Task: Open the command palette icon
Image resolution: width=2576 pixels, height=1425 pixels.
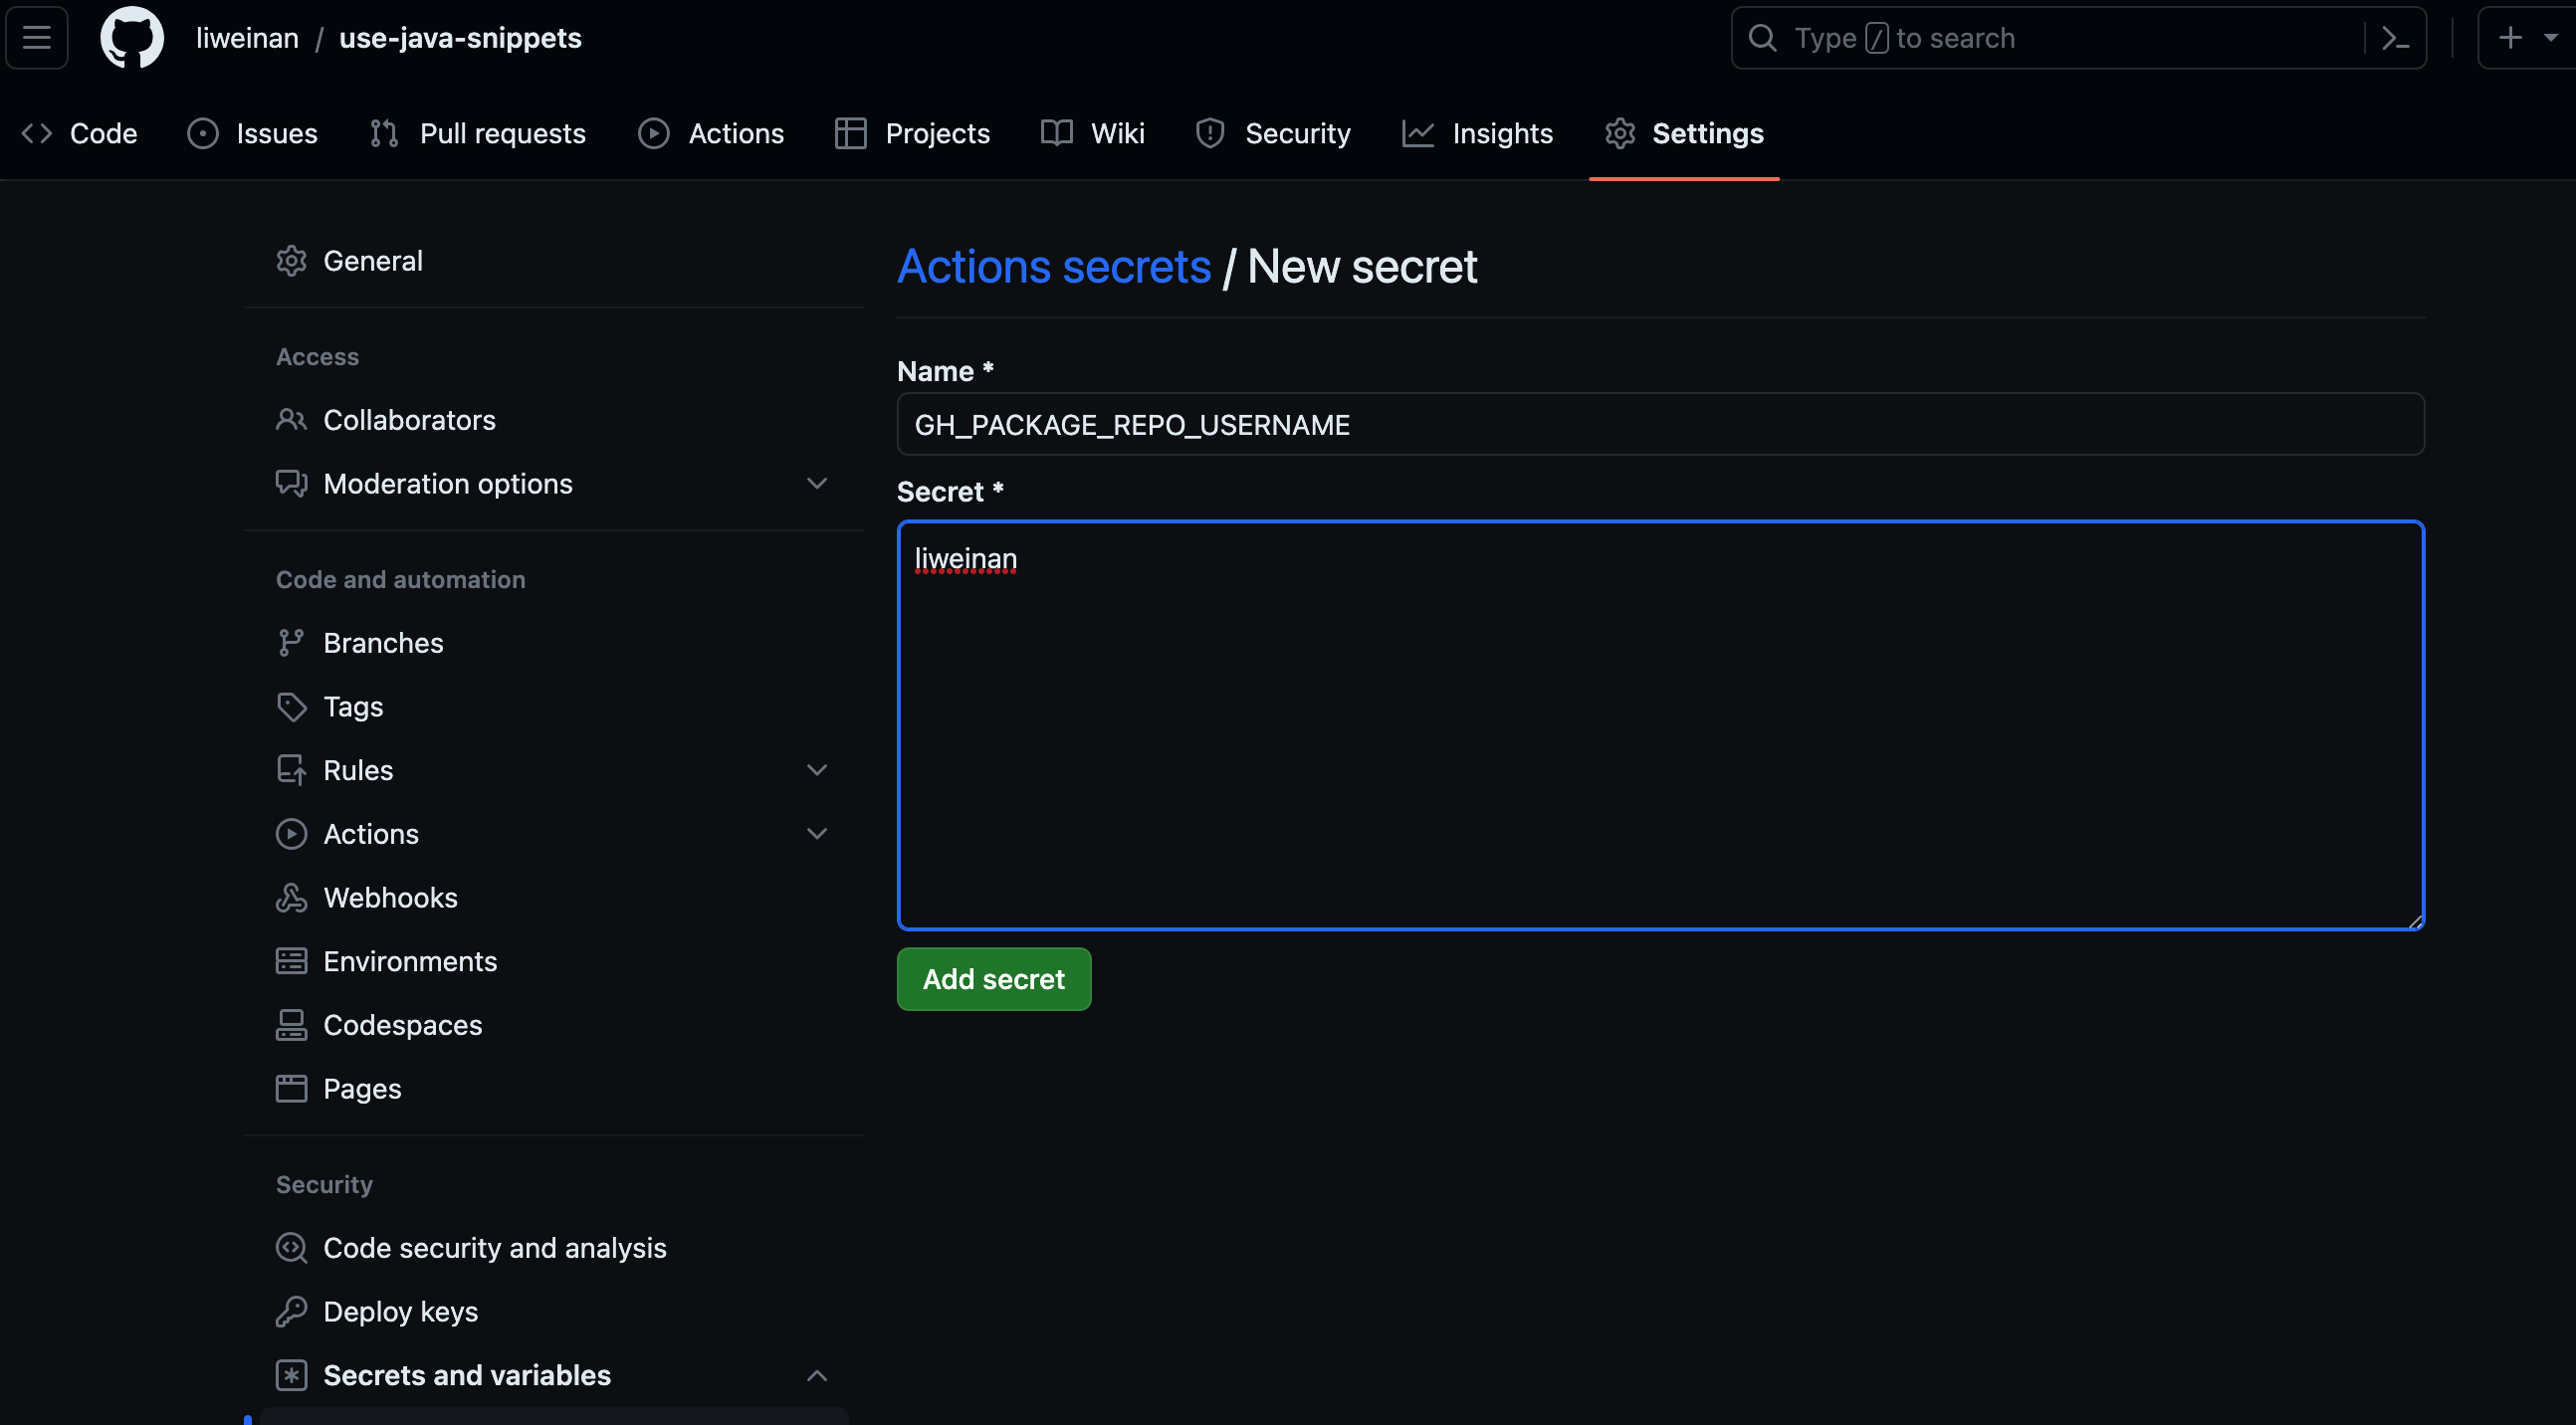Action: pyautogui.click(x=2395, y=38)
